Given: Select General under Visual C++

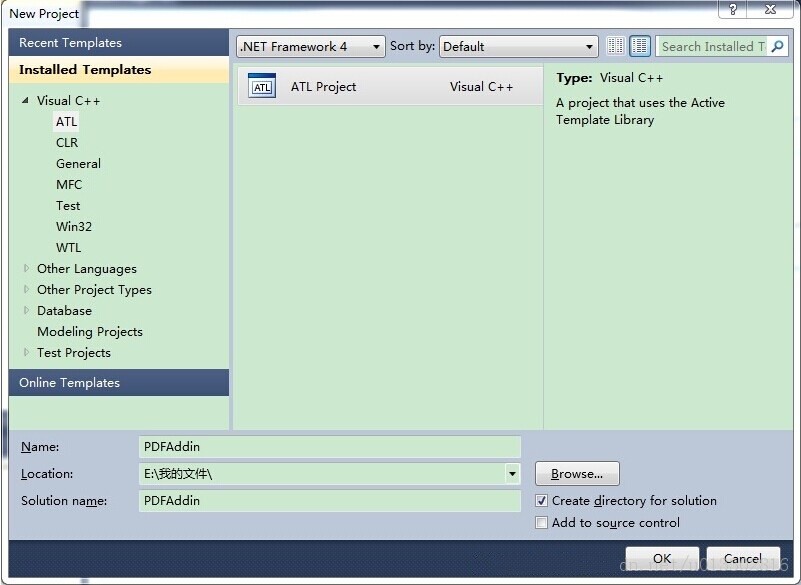Looking at the screenshot, I should (x=78, y=163).
